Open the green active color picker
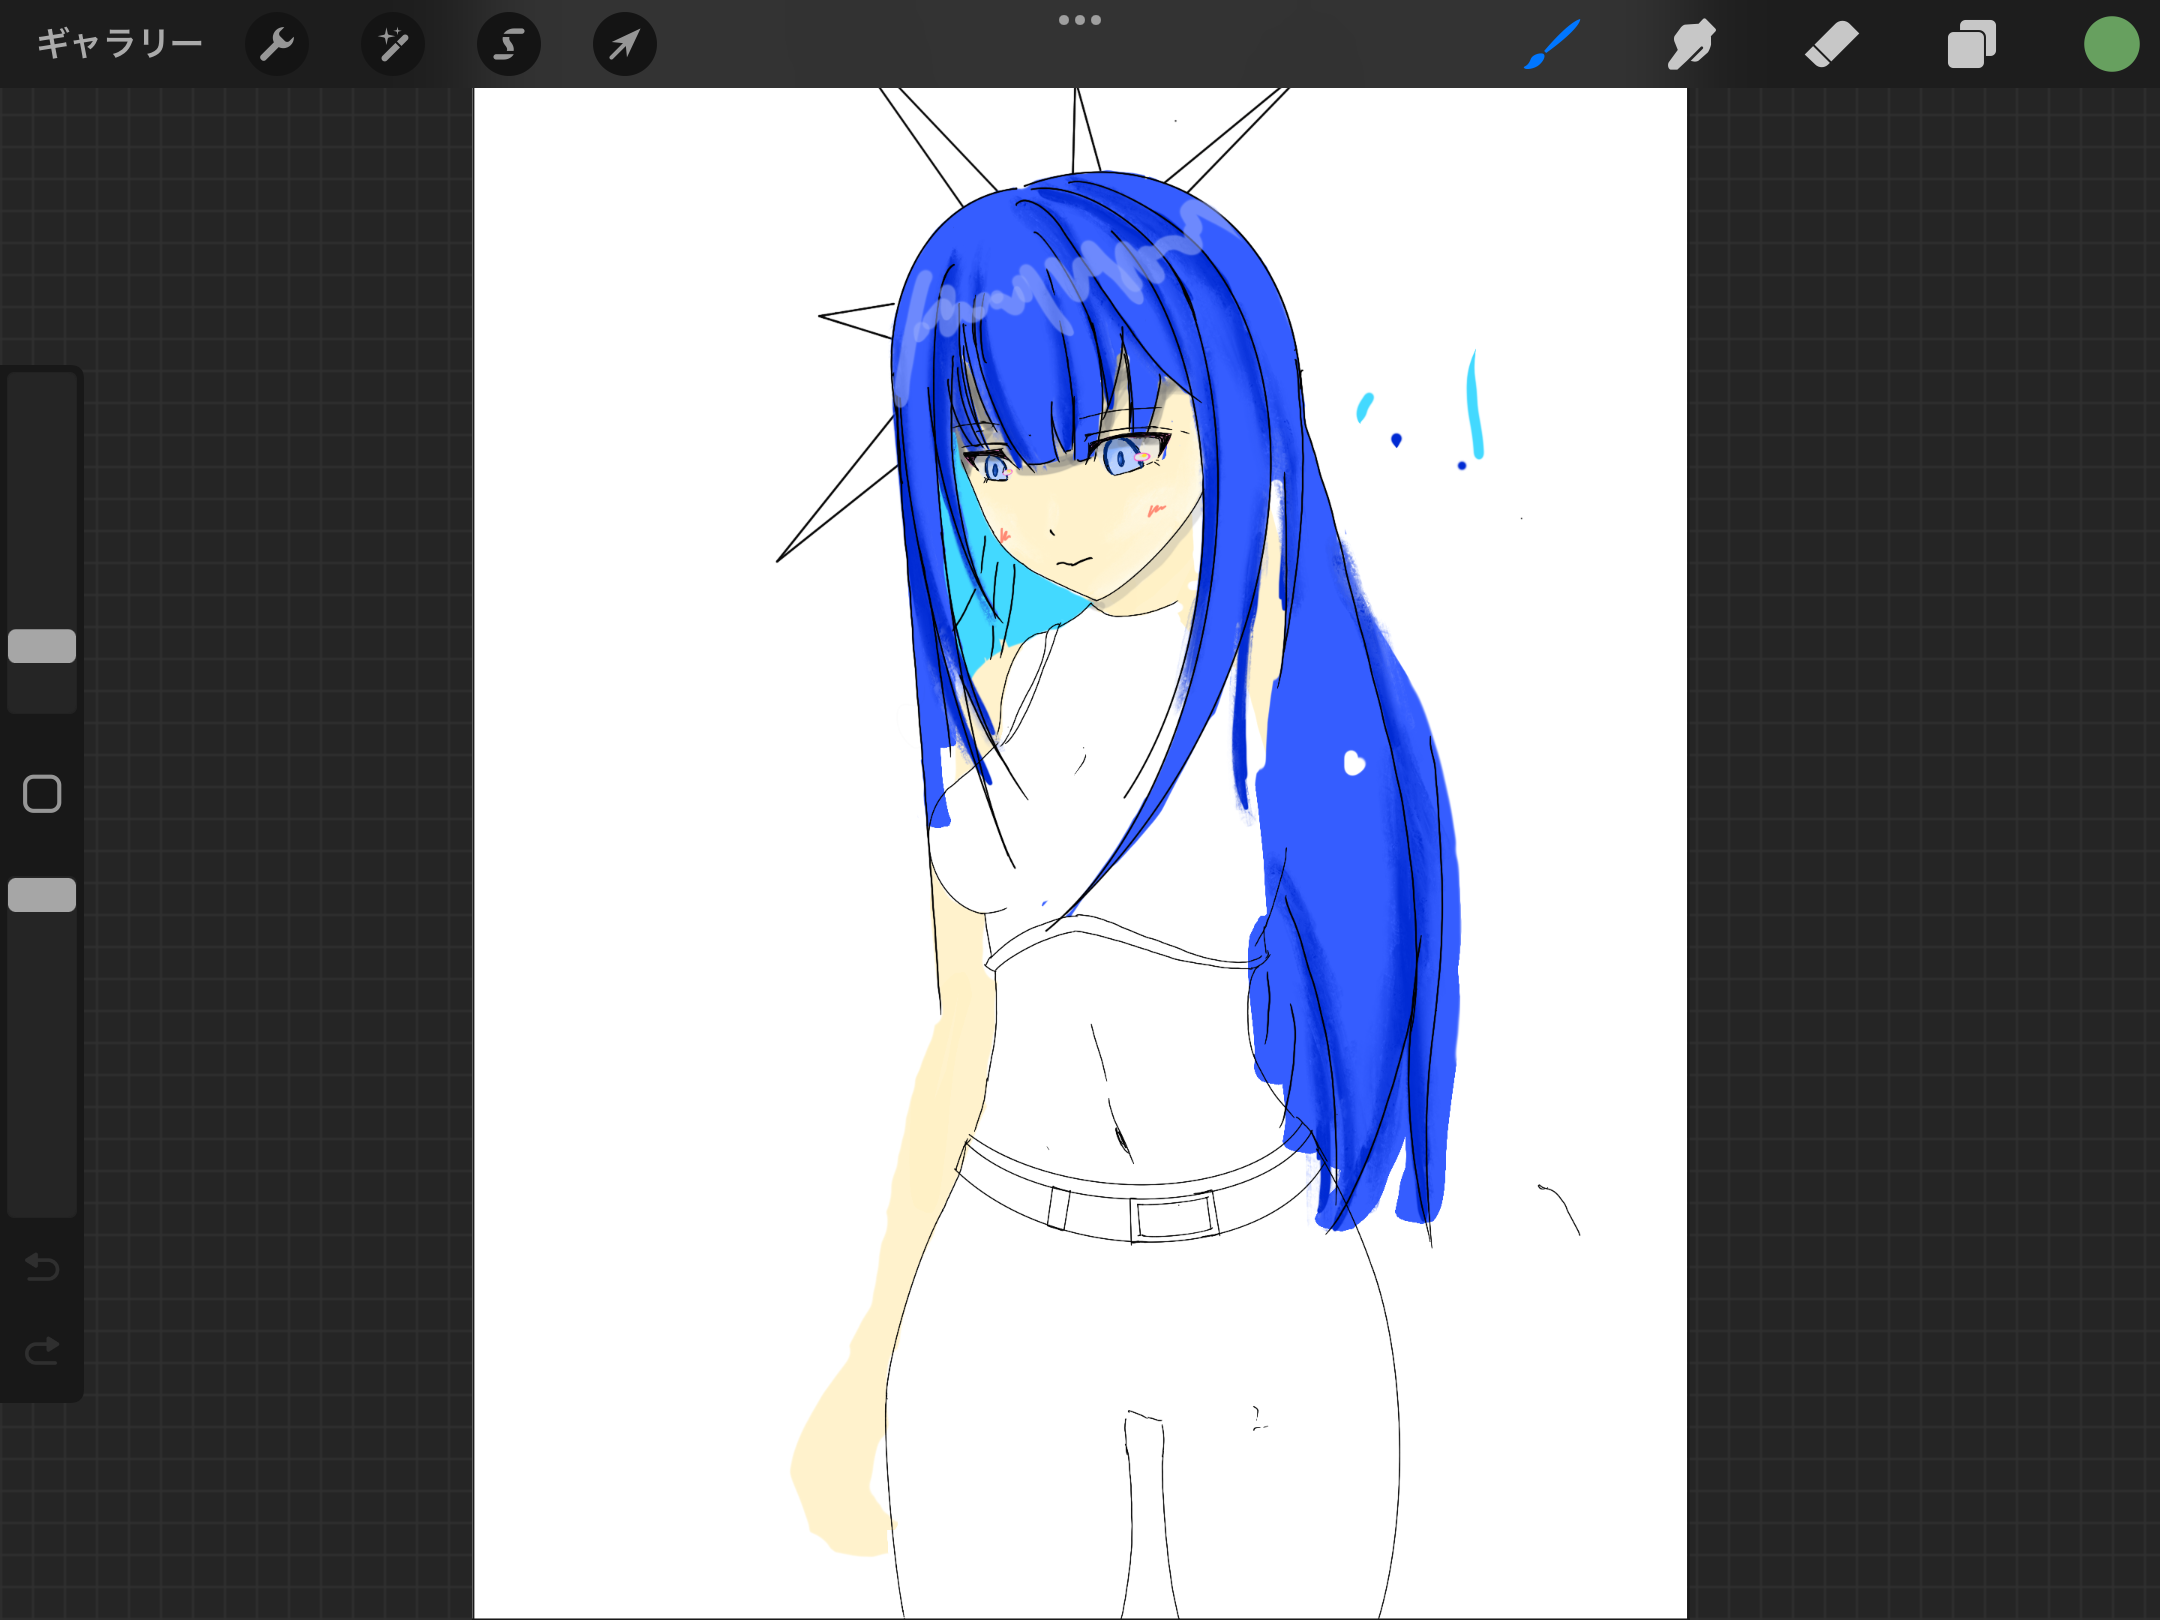The height and width of the screenshot is (1620, 2160). (x=2111, y=44)
